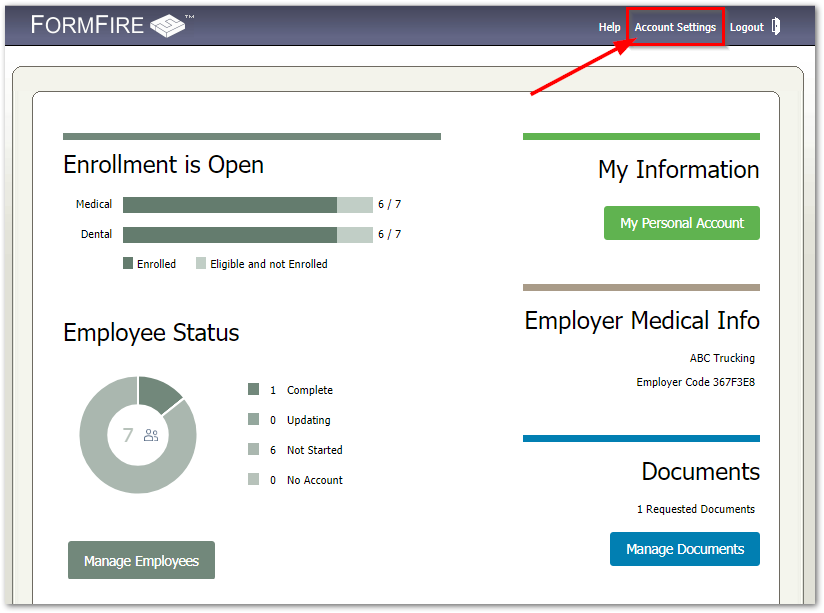Image resolution: width=824 pixels, height=613 pixels.
Task: Click the 'Enrolled' legend label
Action: coord(157,264)
